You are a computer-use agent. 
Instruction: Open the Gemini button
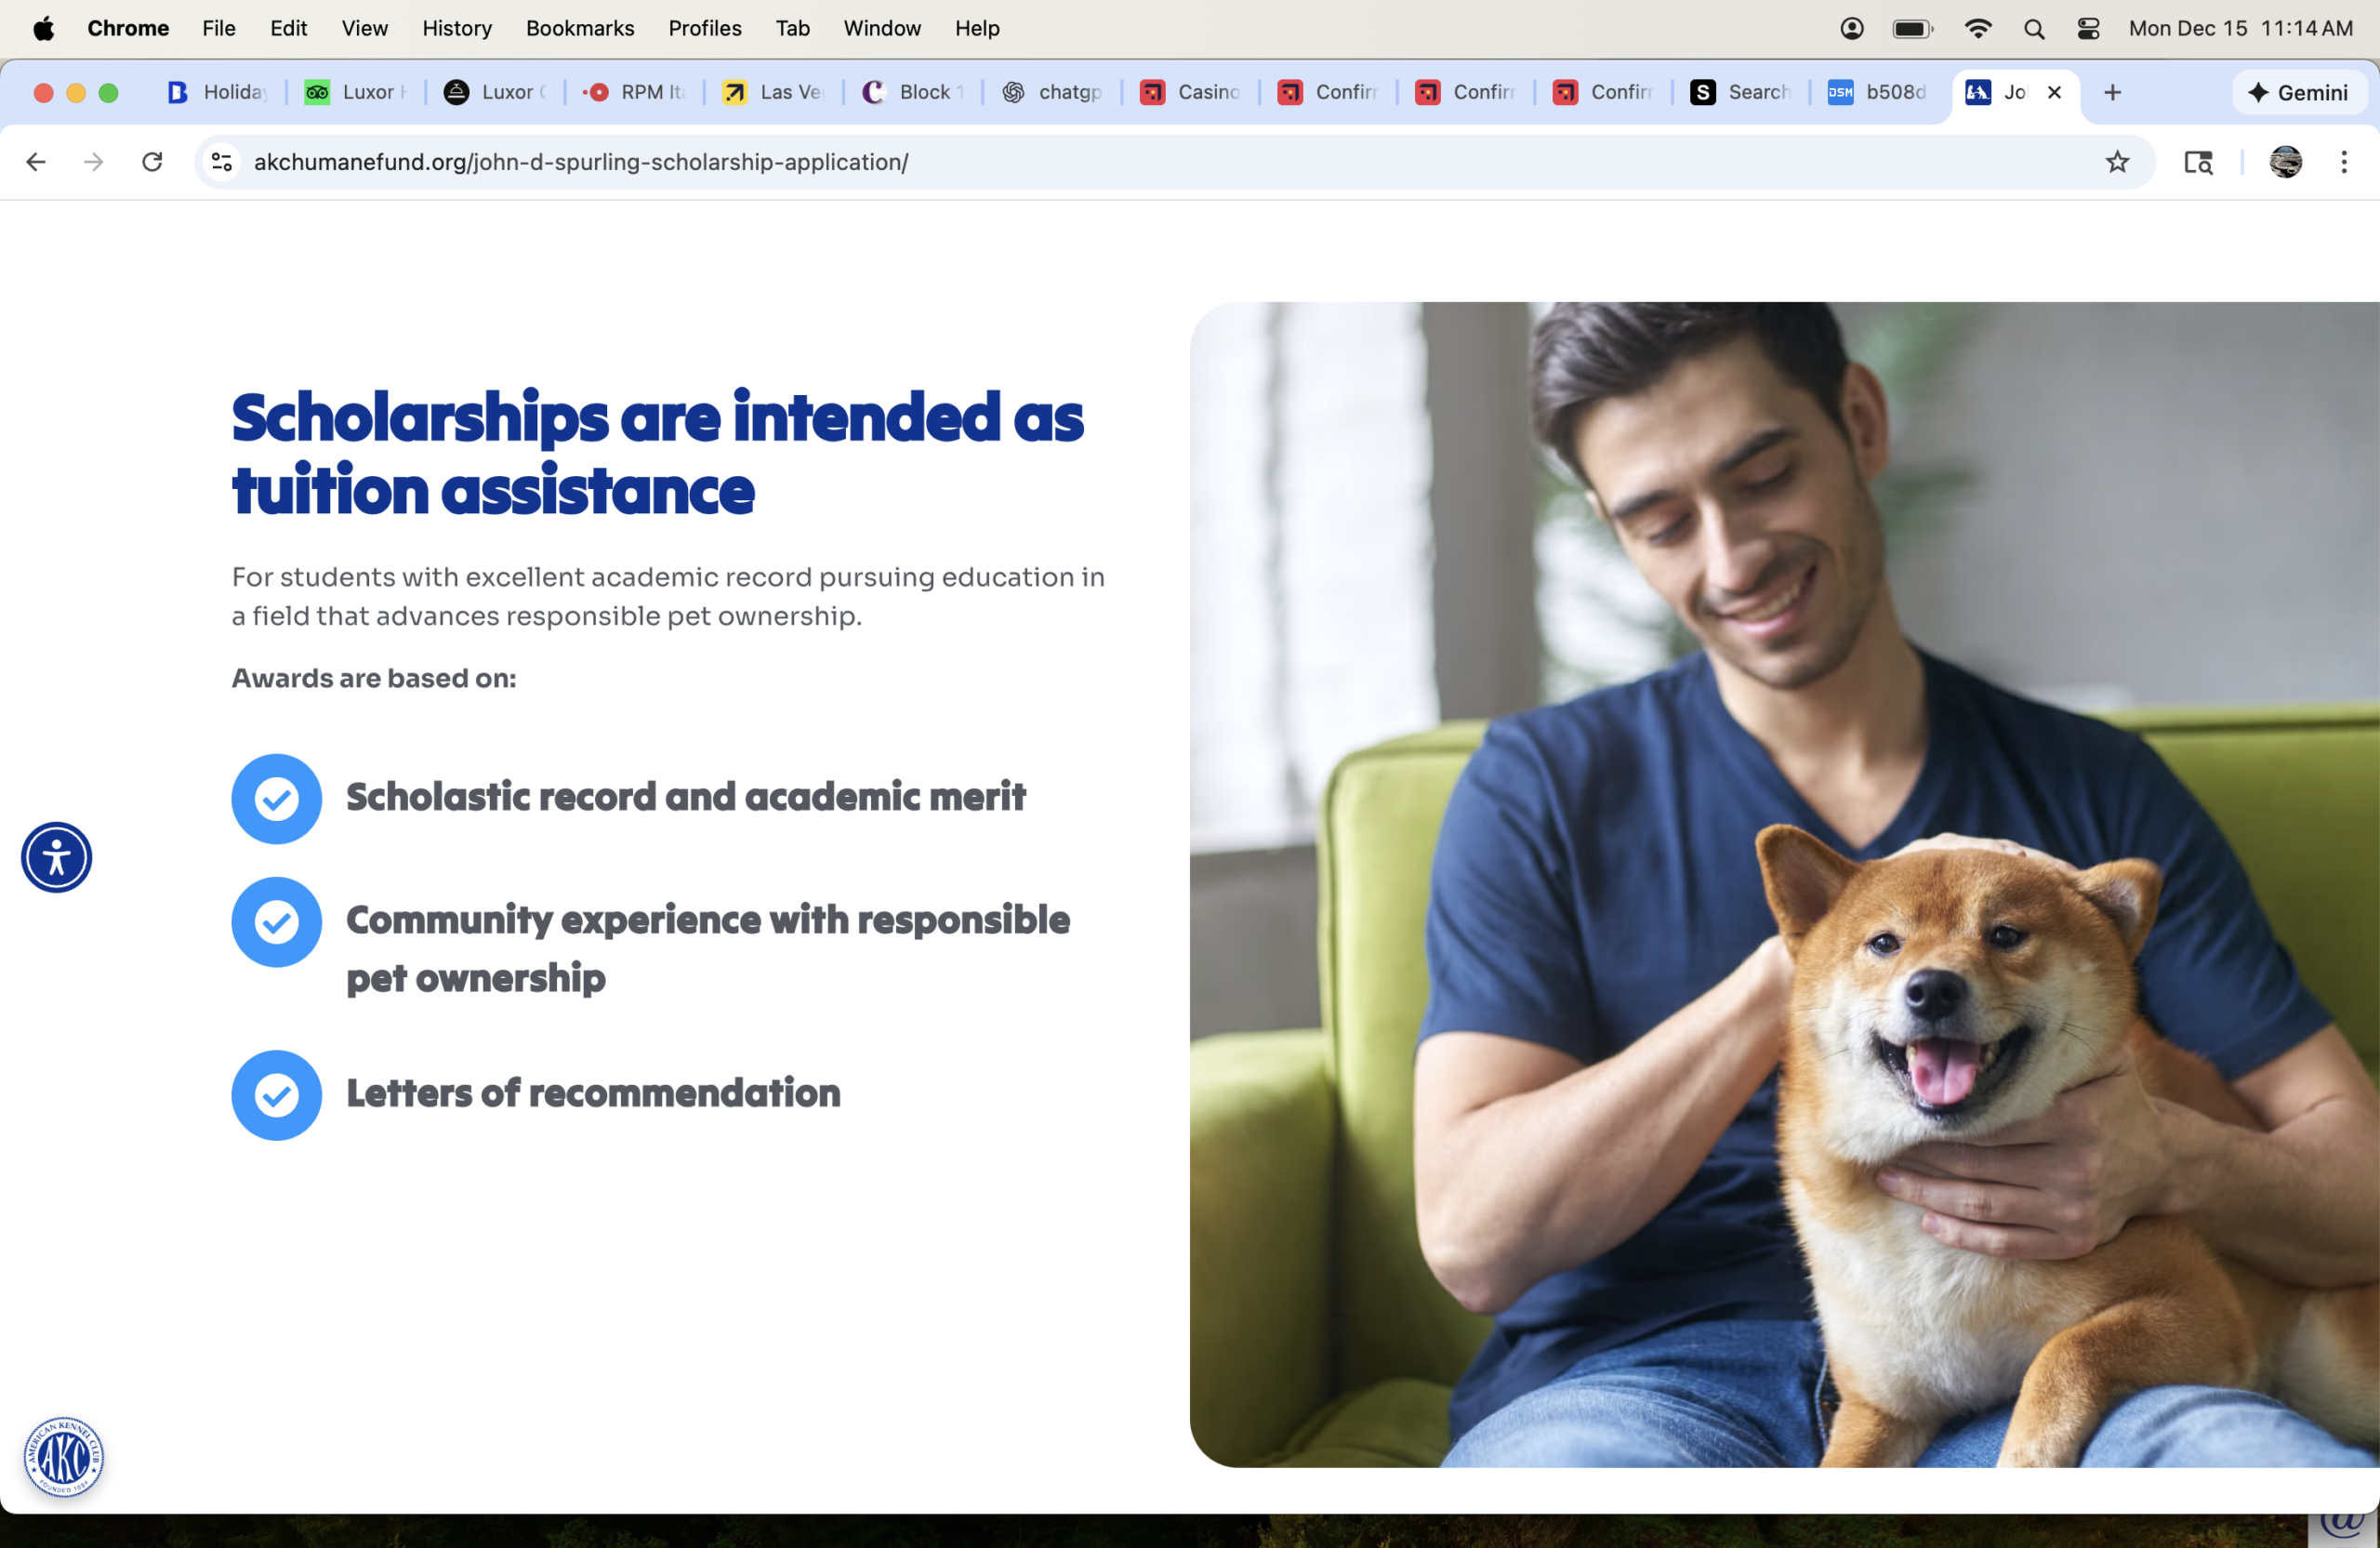point(2298,93)
